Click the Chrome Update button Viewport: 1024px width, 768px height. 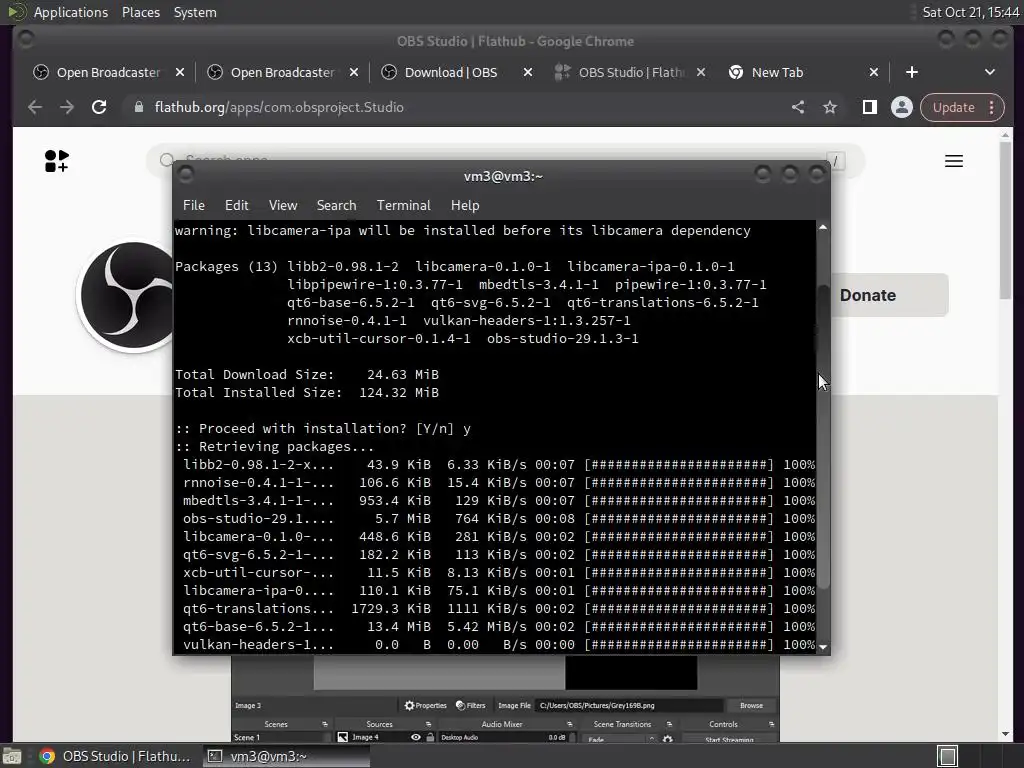(x=953, y=107)
